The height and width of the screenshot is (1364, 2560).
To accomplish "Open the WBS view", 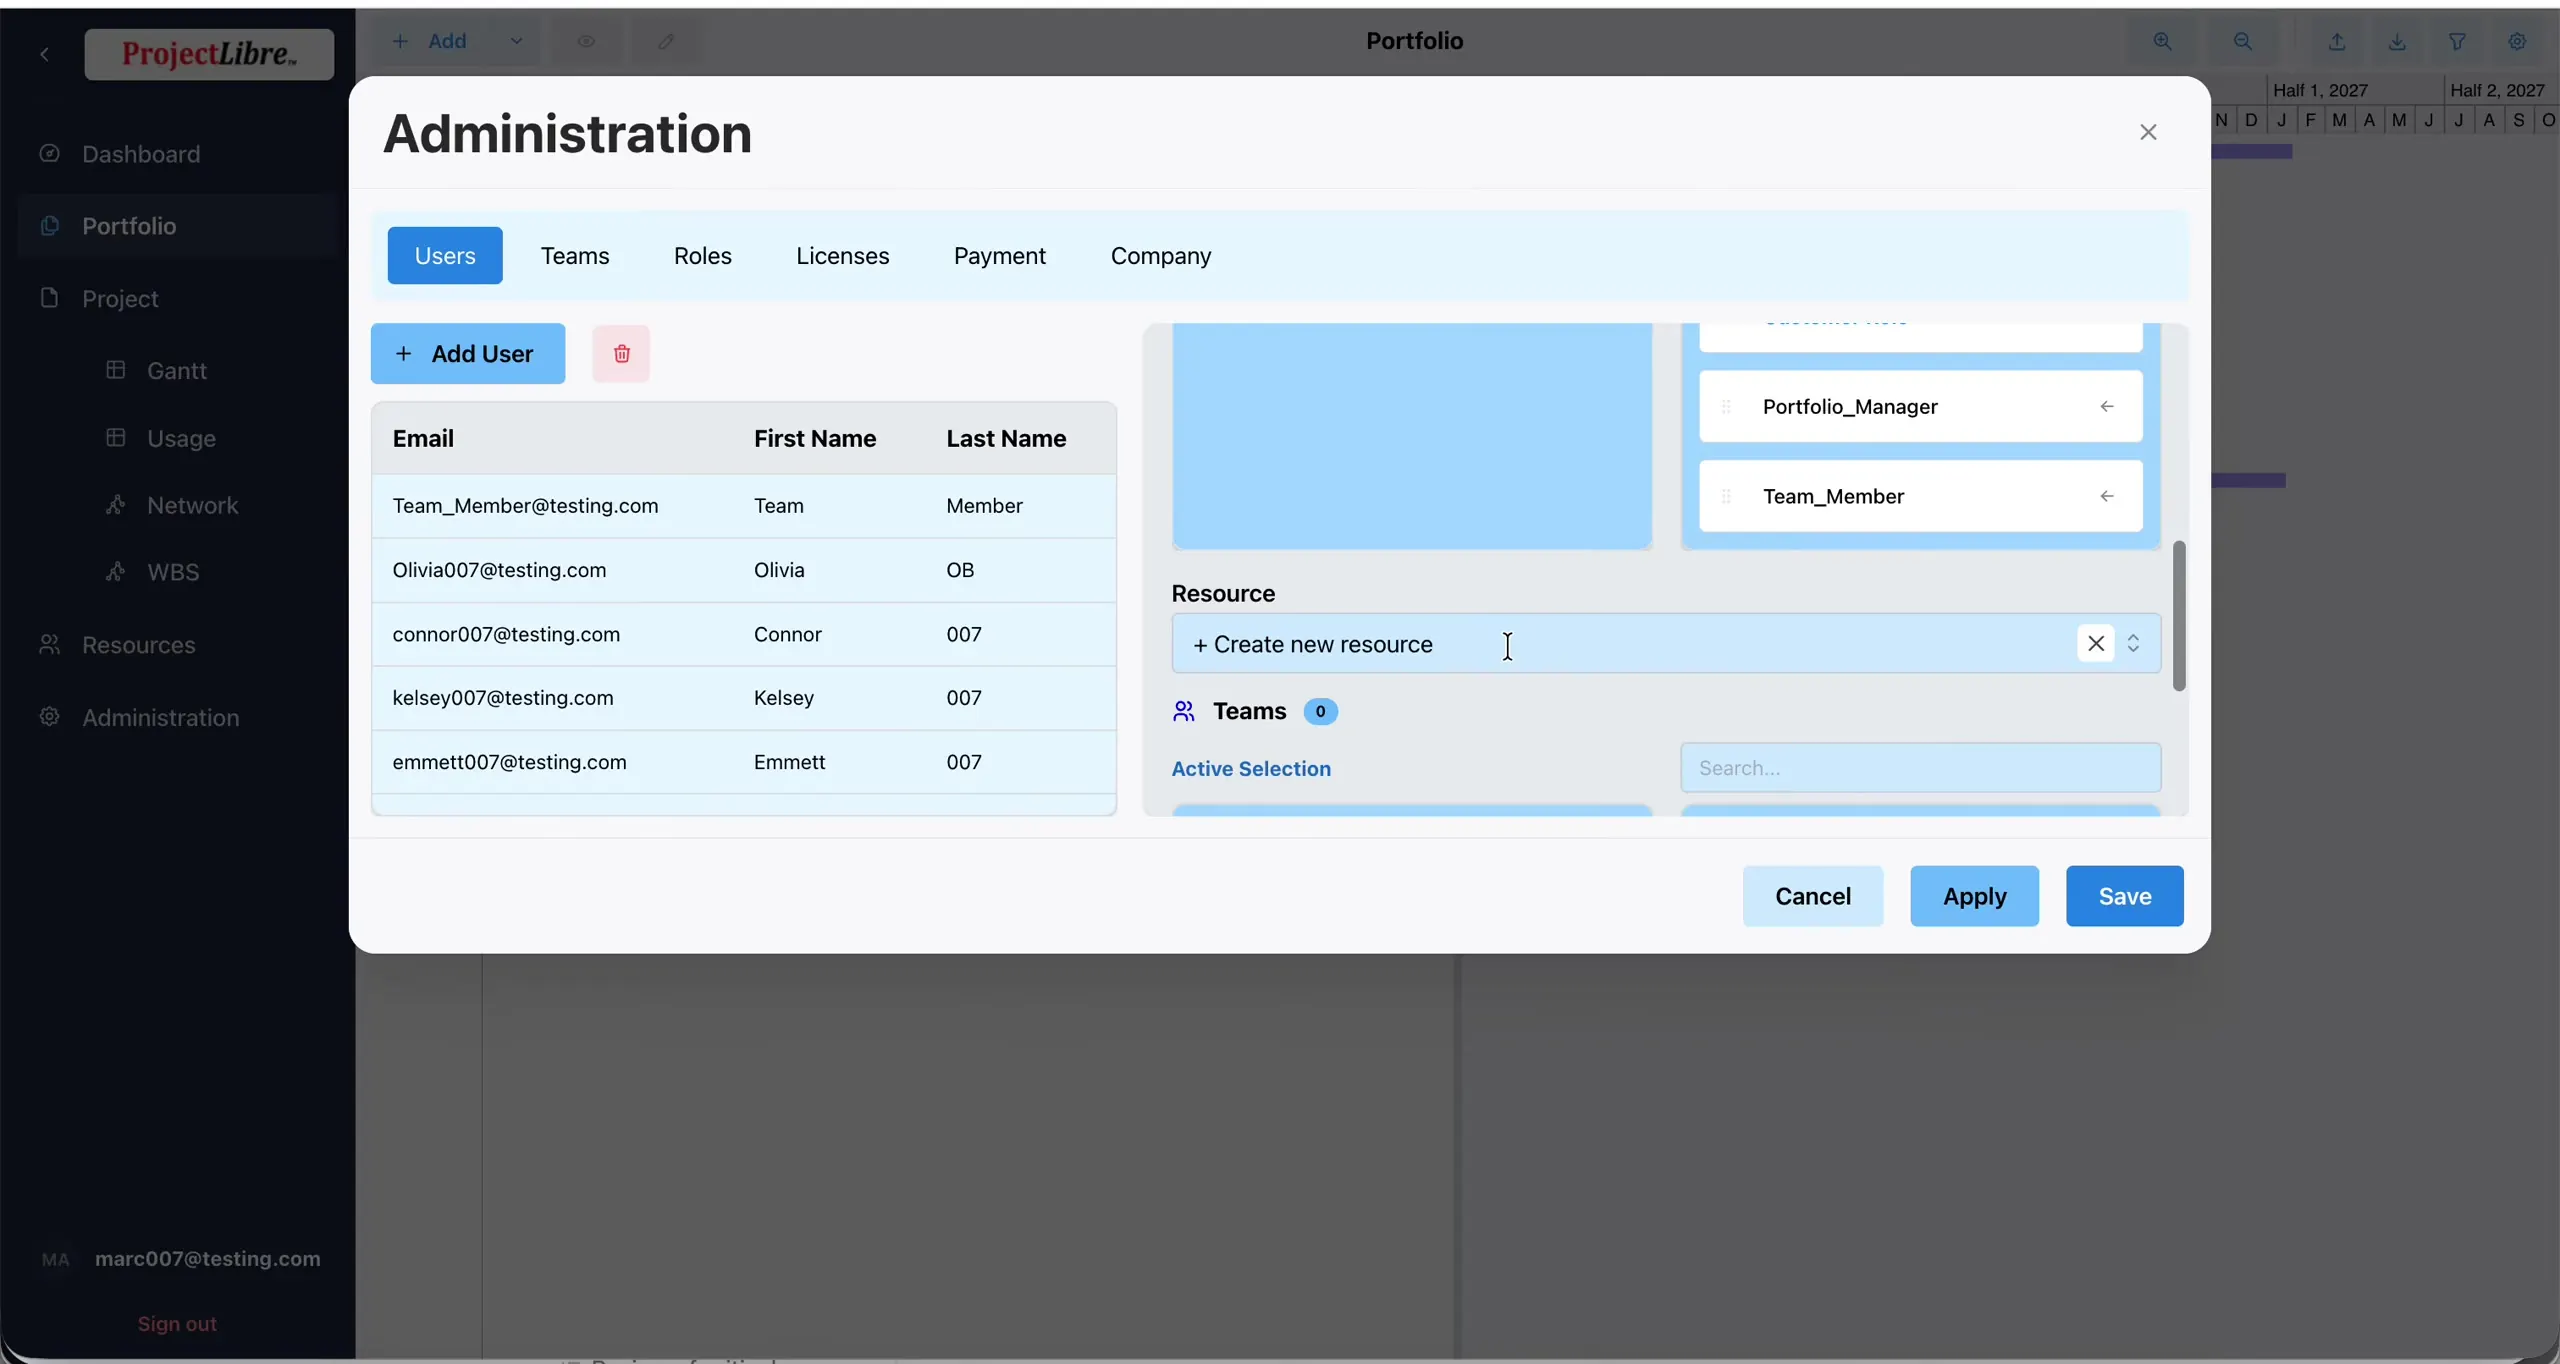I will tap(173, 572).
